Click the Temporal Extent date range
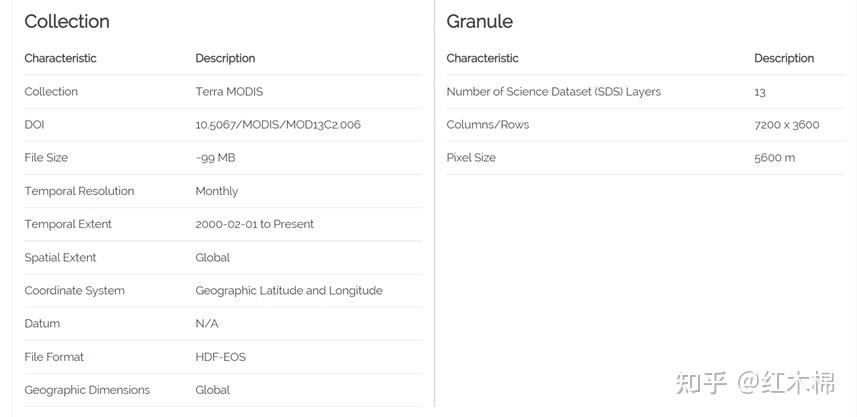Image resolution: width=857 pixels, height=417 pixels. coord(254,224)
